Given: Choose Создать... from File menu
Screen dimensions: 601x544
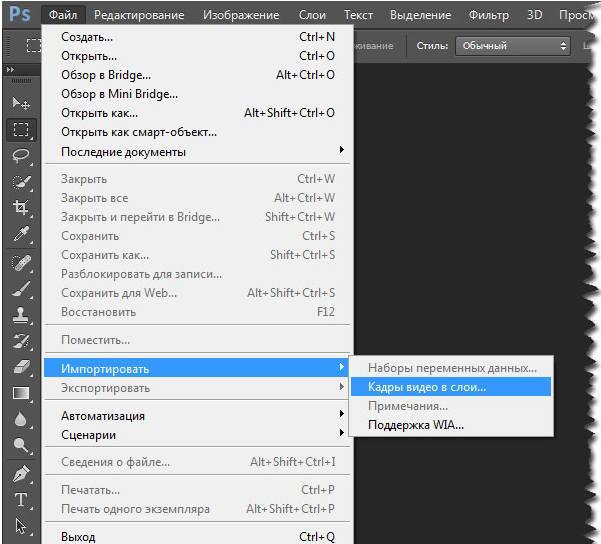Looking at the screenshot, I should tap(197, 37).
